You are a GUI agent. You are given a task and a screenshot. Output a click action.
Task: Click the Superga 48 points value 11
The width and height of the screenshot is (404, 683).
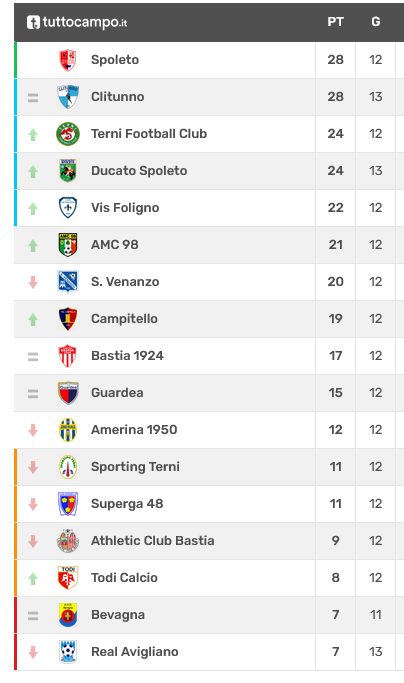point(336,504)
